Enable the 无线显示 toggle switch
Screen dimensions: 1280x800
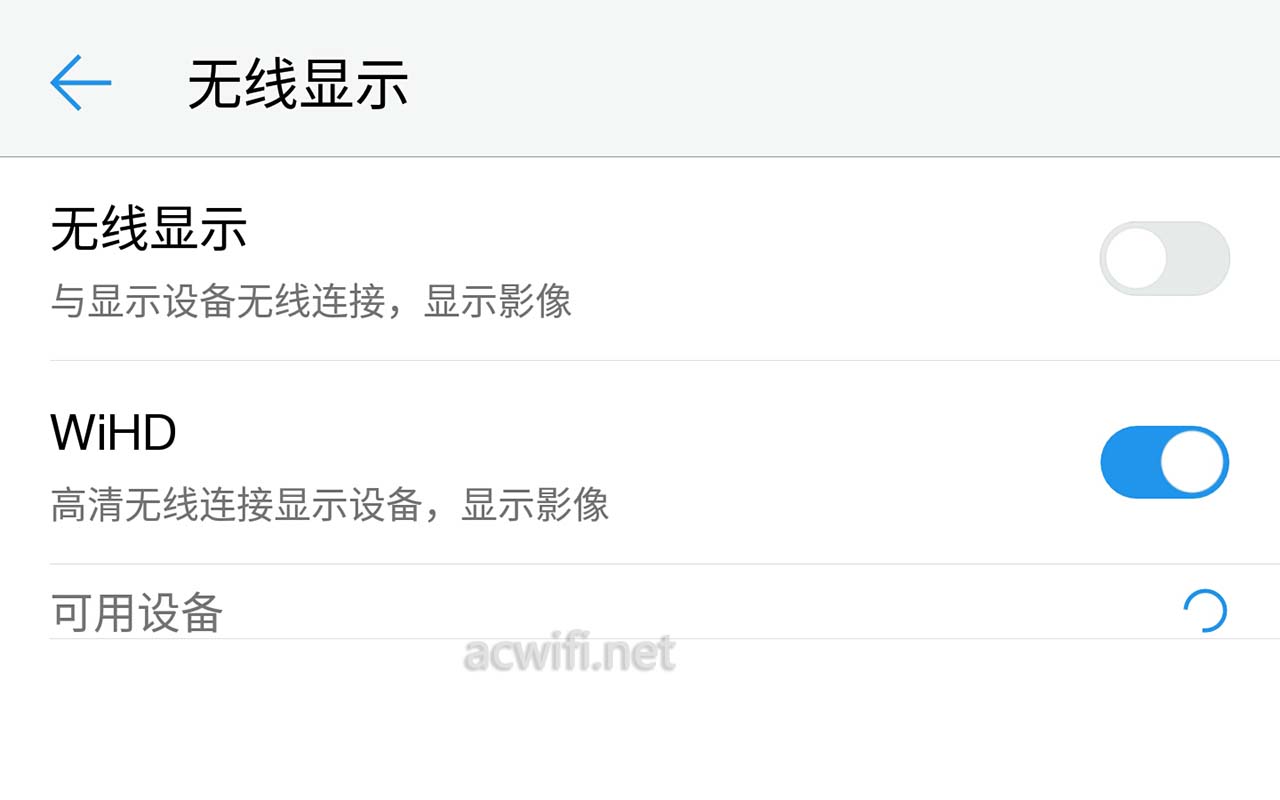pyautogui.click(x=1164, y=258)
